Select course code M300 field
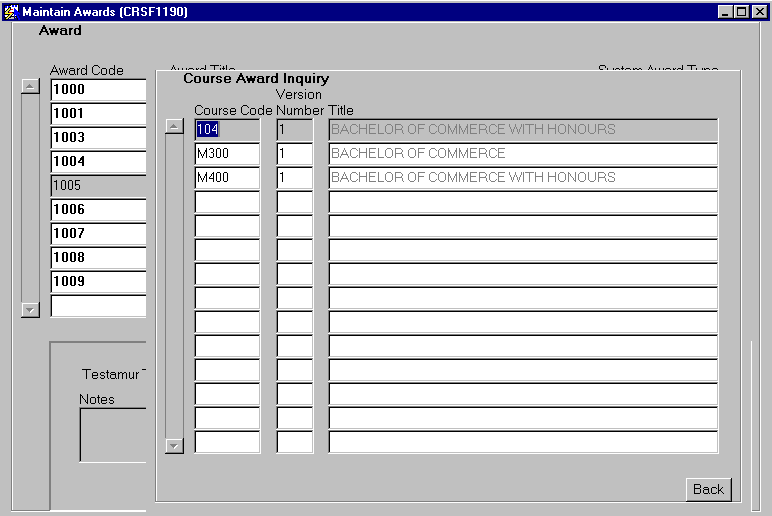Viewport: 772px width, 516px height. [x=226, y=153]
